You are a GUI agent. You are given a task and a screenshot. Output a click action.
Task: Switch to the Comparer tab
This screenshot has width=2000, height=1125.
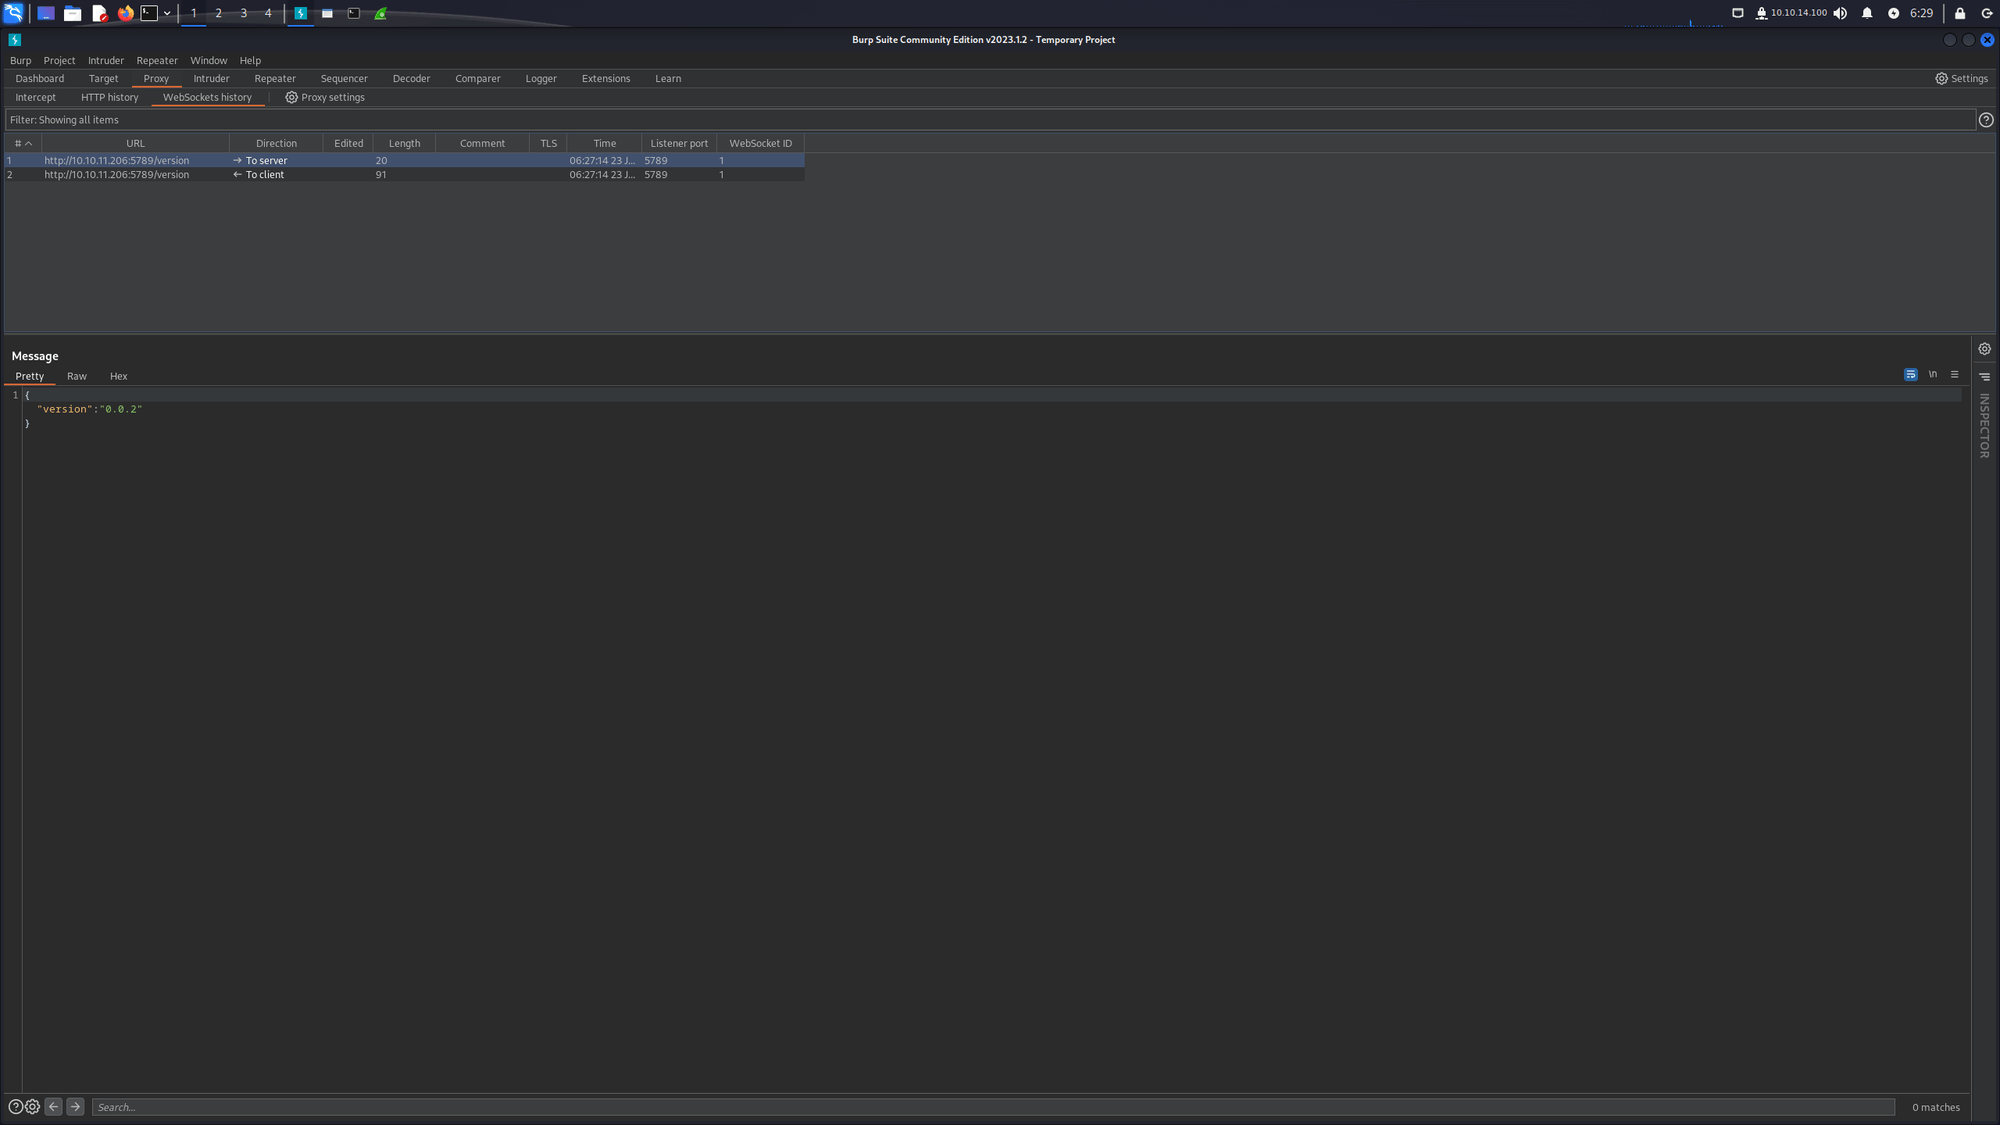click(478, 78)
